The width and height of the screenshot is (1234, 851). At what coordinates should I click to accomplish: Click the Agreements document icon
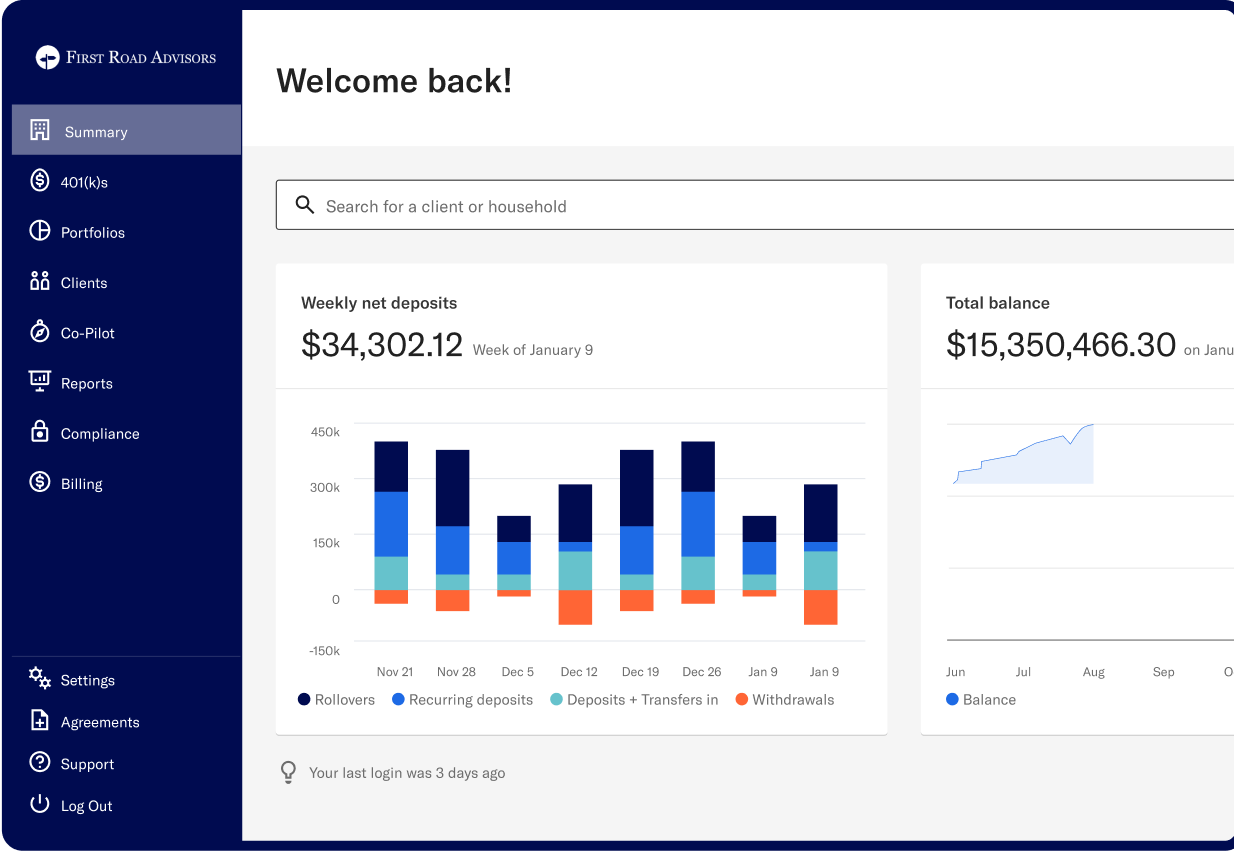(40, 721)
